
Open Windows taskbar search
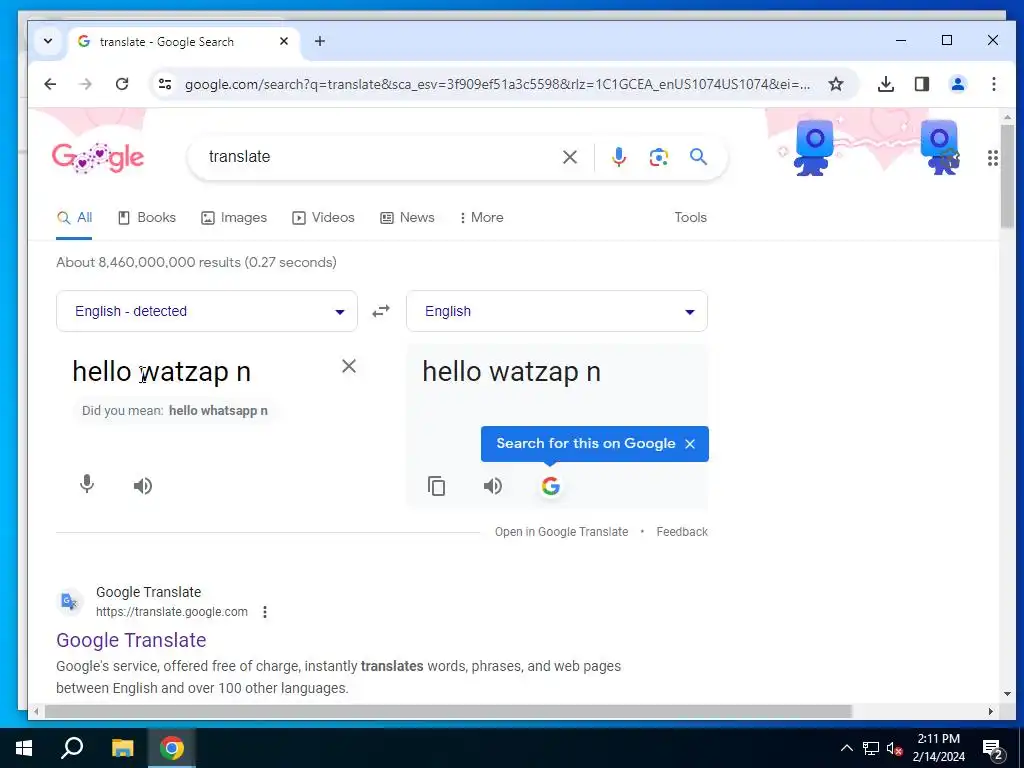pos(72,748)
